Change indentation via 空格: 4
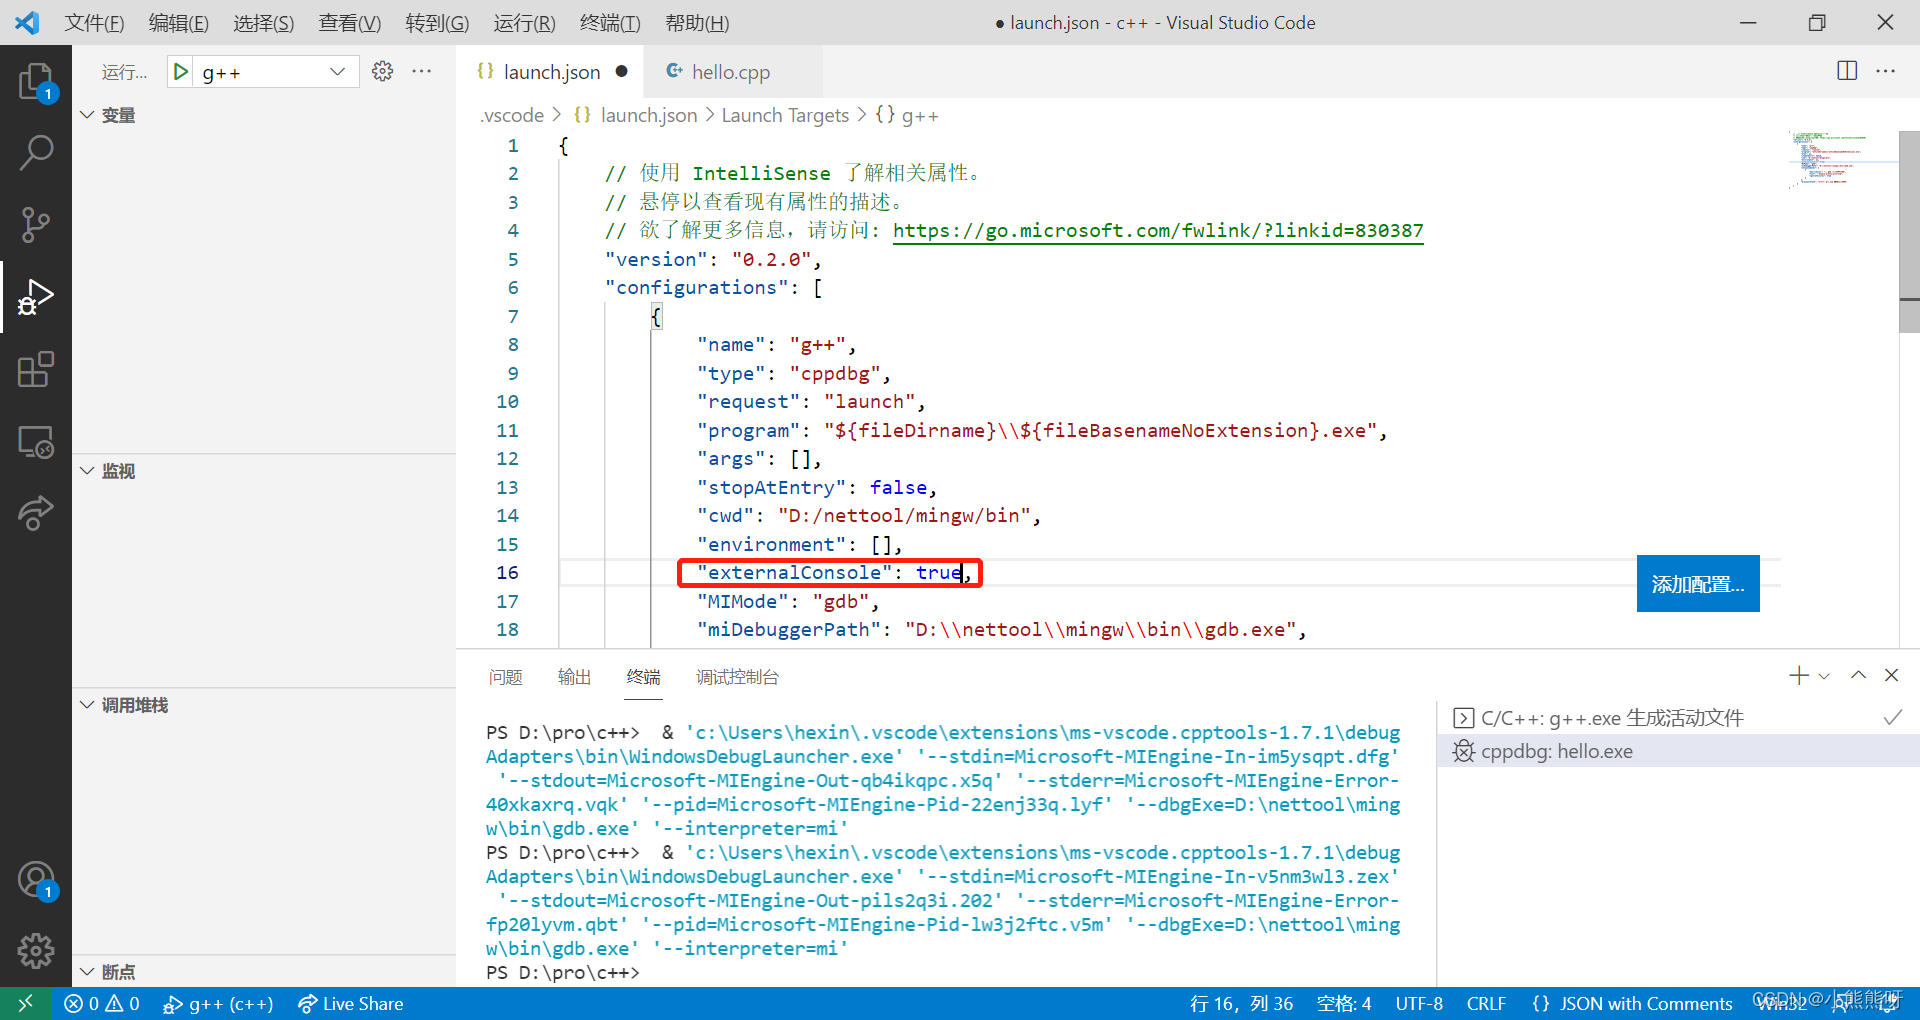This screenshot has height=1020, width=1920. coord(1344,1003)
